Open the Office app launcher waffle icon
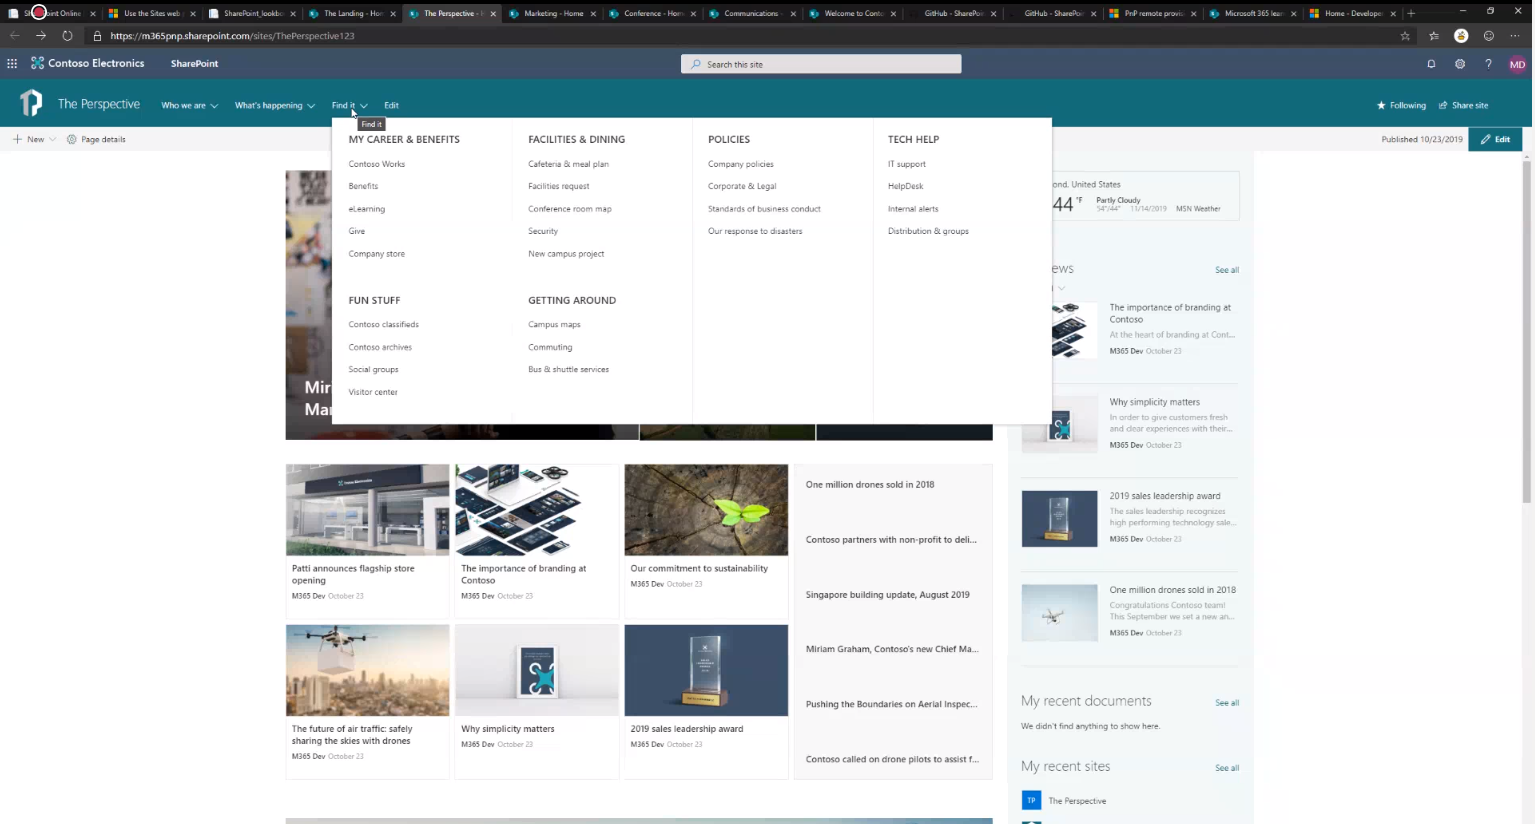Screen dimensions: 1535x824 click(x=11, y=63)
